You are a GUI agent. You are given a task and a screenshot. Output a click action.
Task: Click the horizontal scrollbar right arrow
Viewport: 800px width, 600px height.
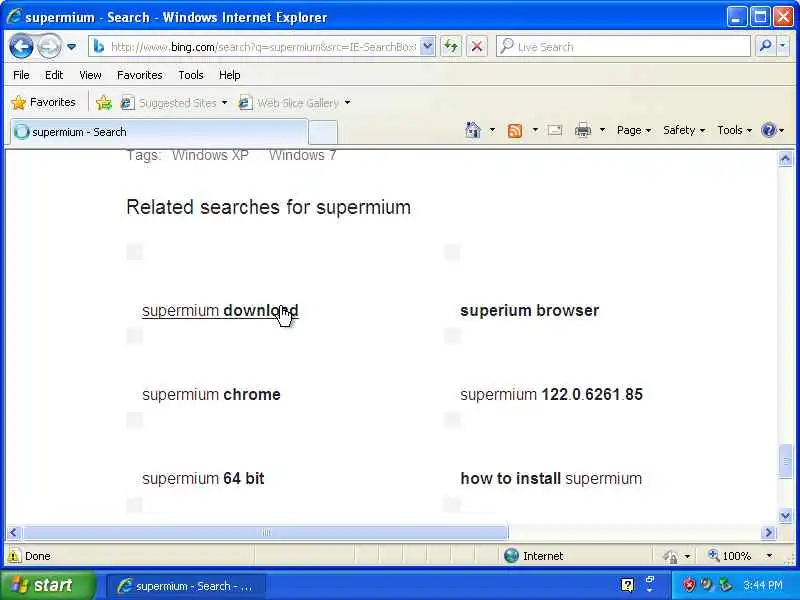coord(768,533)
